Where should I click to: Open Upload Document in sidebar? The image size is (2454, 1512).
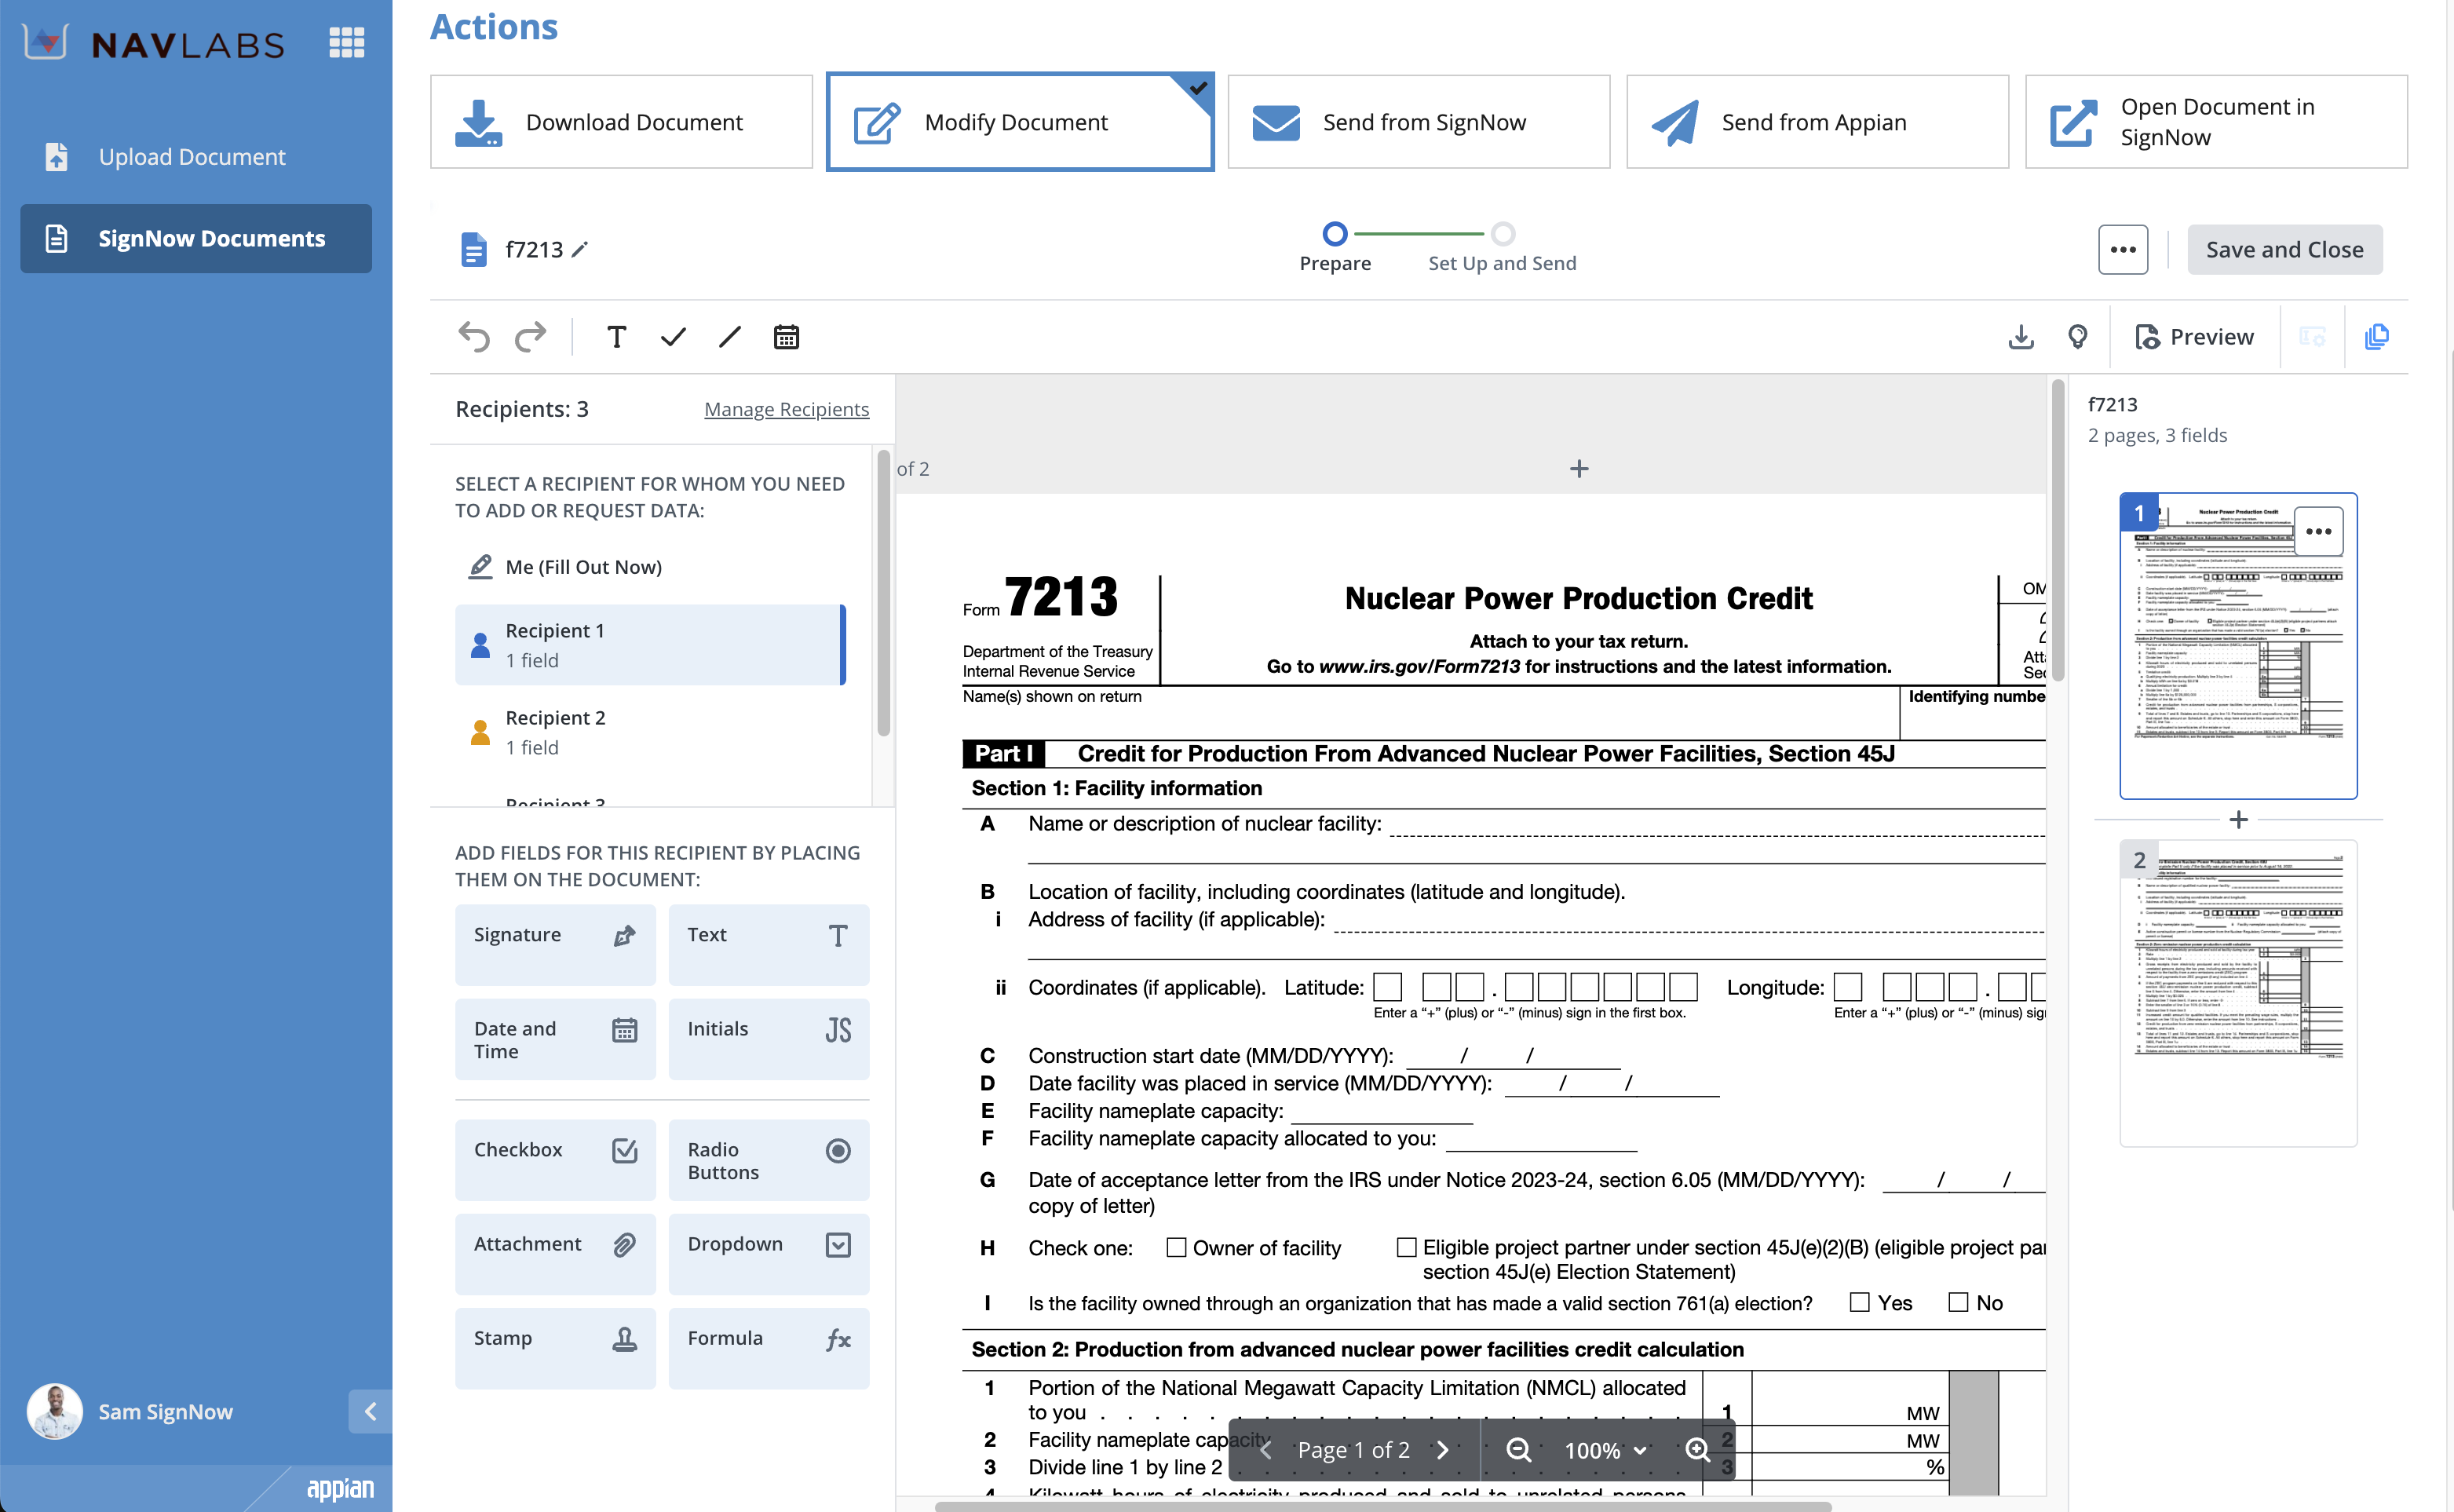196,157
